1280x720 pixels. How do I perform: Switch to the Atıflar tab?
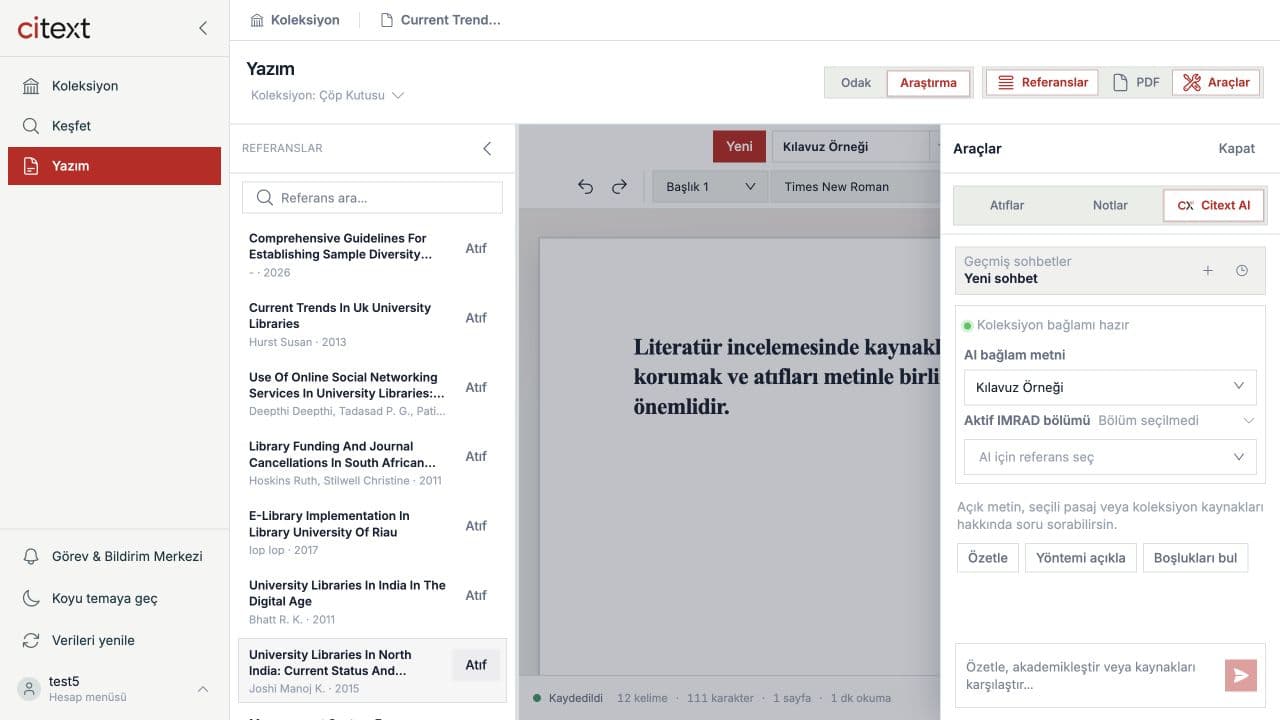point(1007,205)
